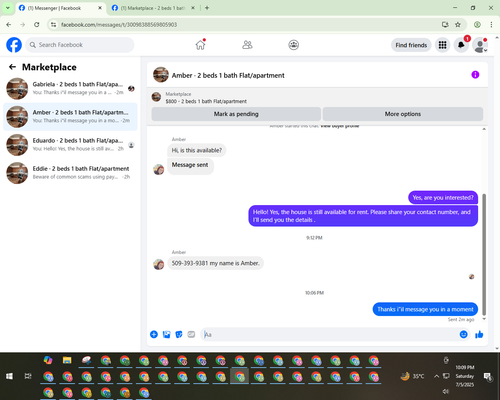Click the message input field Aa
Viewport: 500px width, 400px height.
[x=330, y=334]
